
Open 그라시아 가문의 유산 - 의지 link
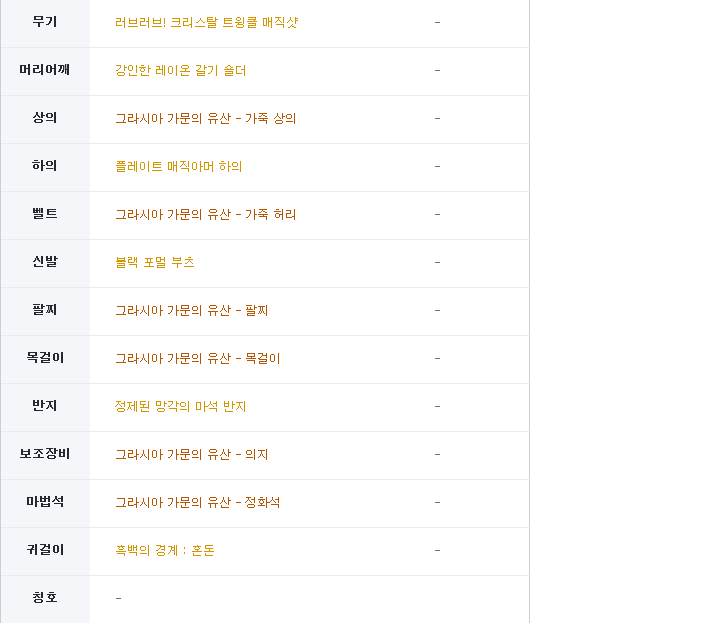(191, 455)
